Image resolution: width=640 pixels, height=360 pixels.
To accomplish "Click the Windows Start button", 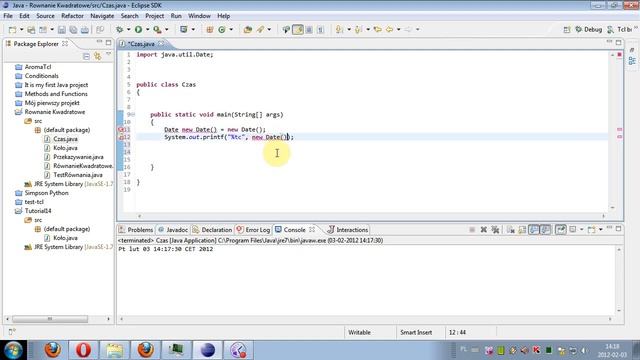I will (x=13, y=350).
